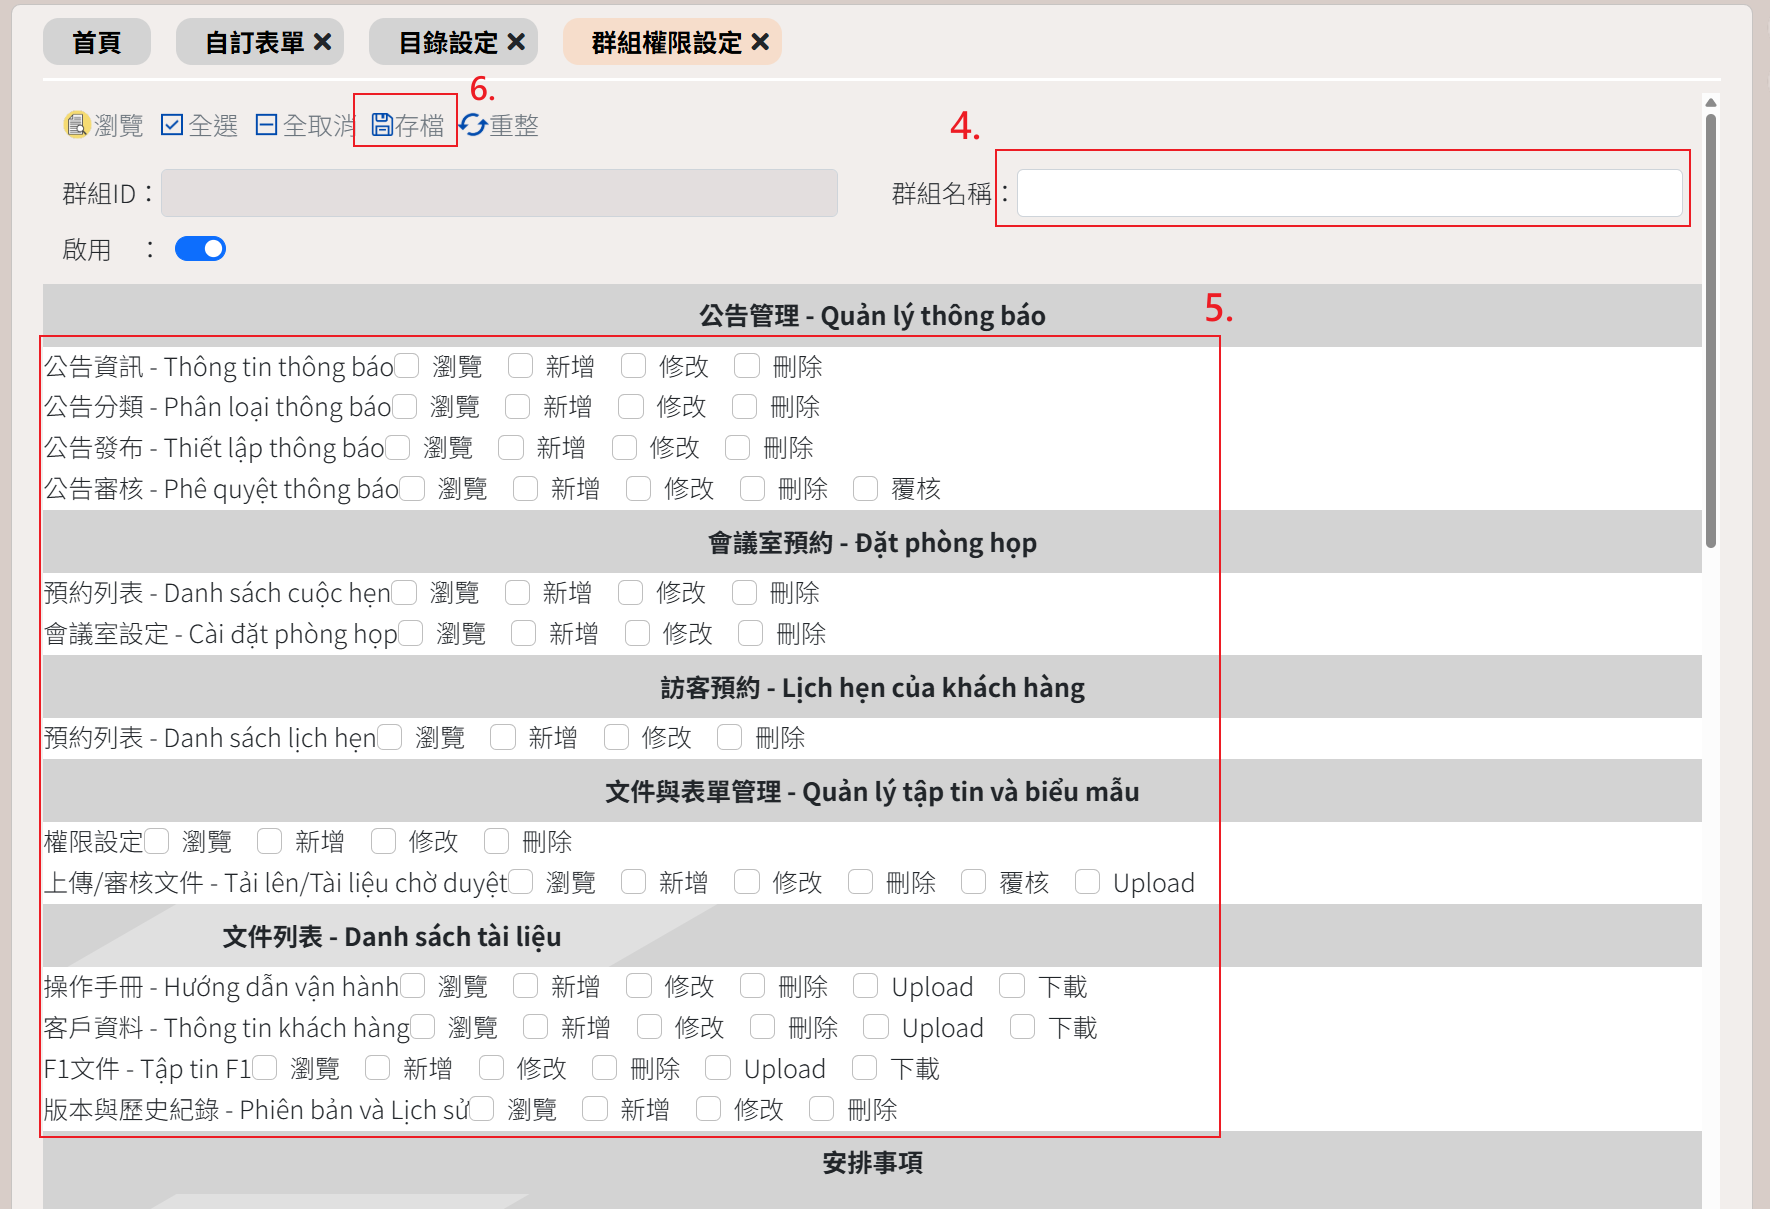Click the 群組名稱 text input field
1770x1209 pixels.
(x=1349, y=193)
